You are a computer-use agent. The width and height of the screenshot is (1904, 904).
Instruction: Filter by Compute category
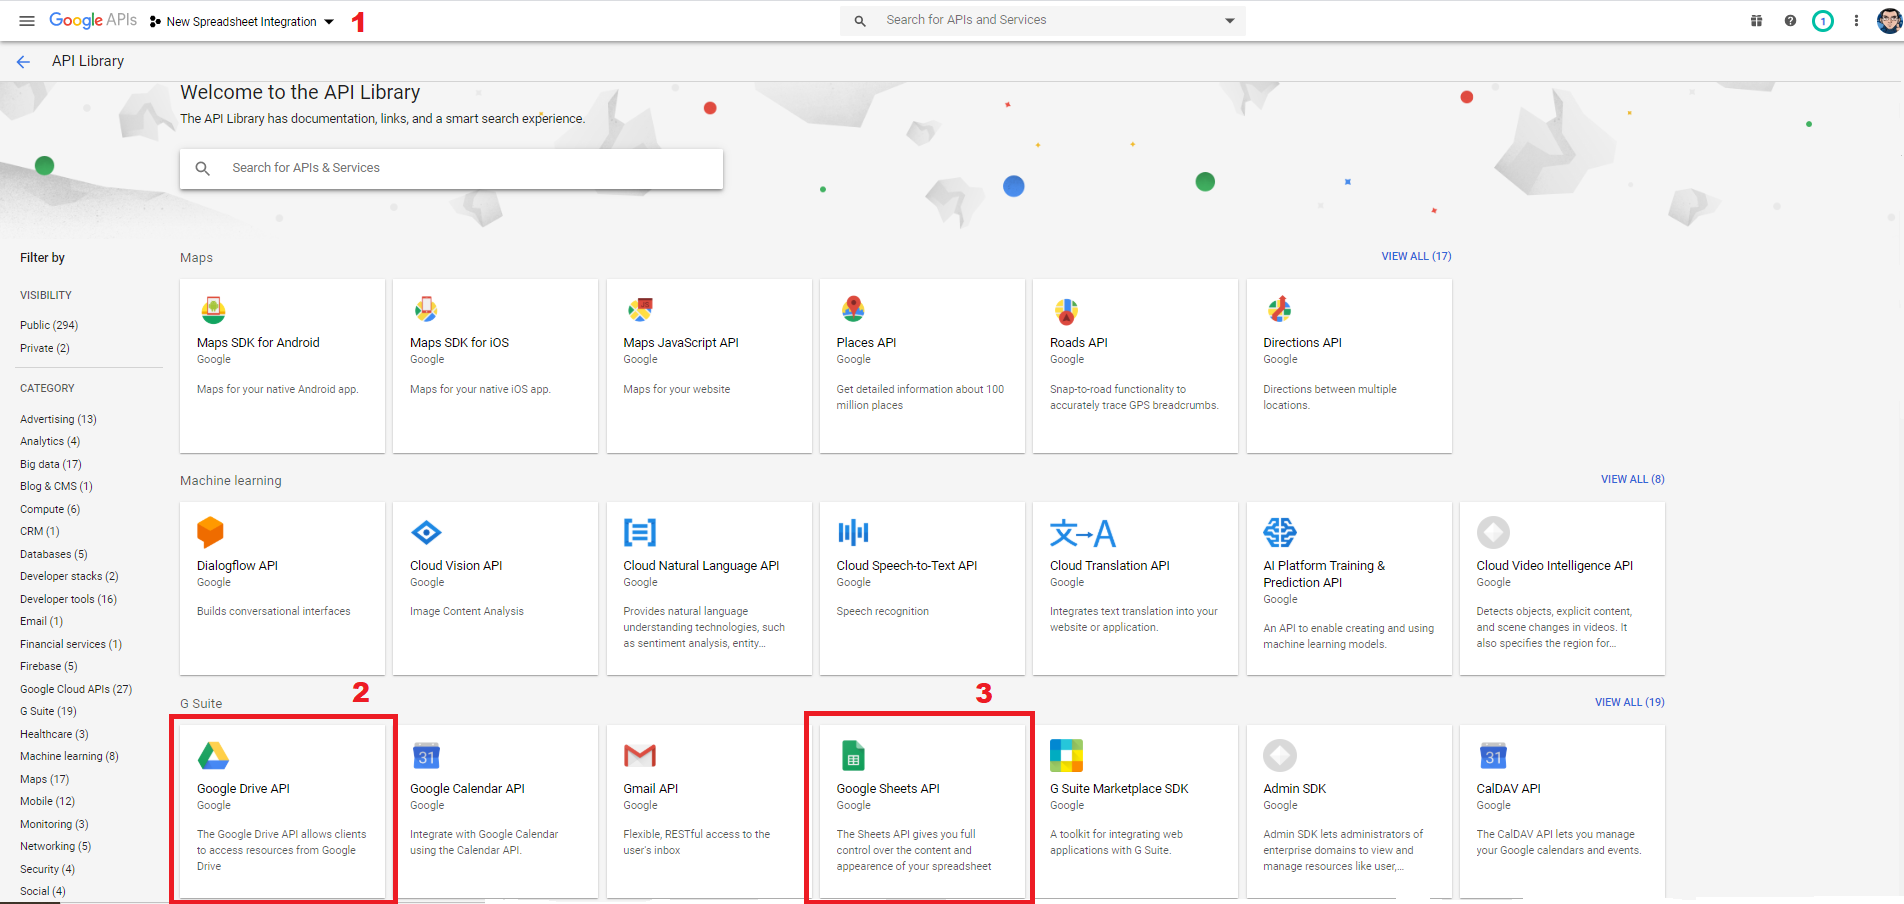tap(50, 509)
